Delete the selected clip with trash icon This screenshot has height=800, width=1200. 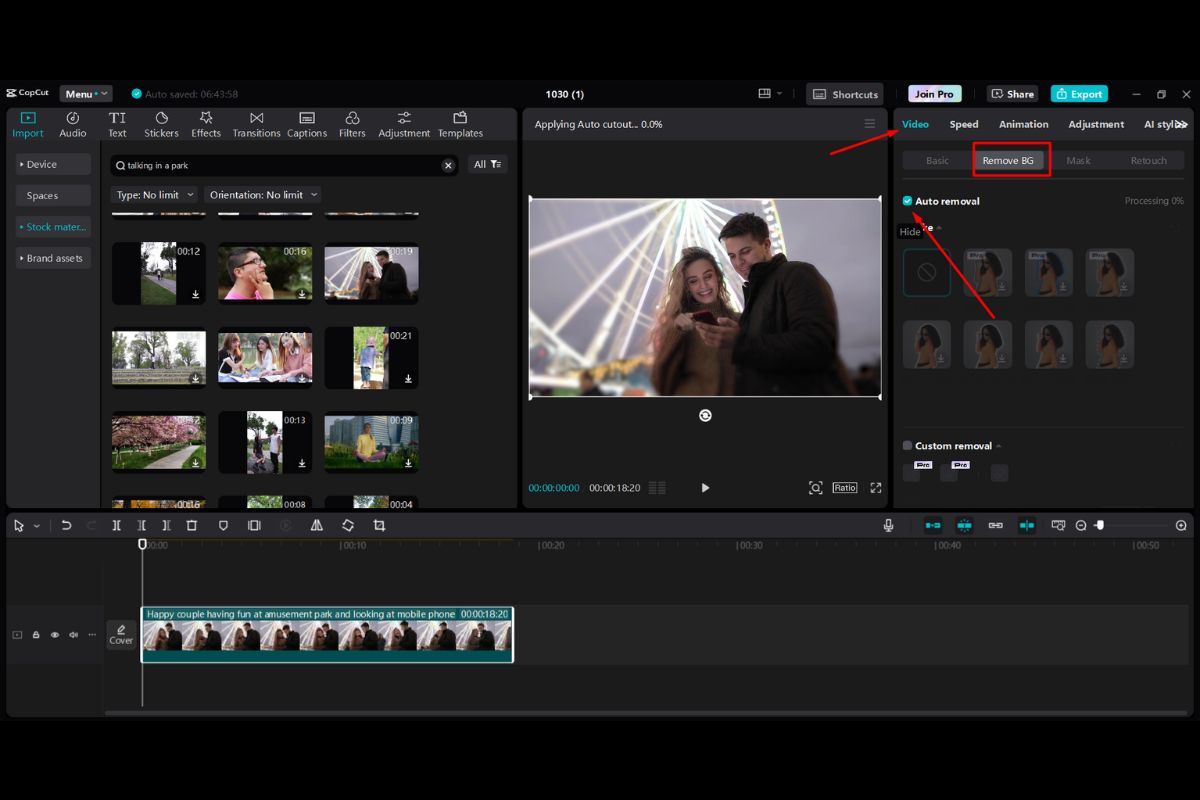click(x=192, y=525)
